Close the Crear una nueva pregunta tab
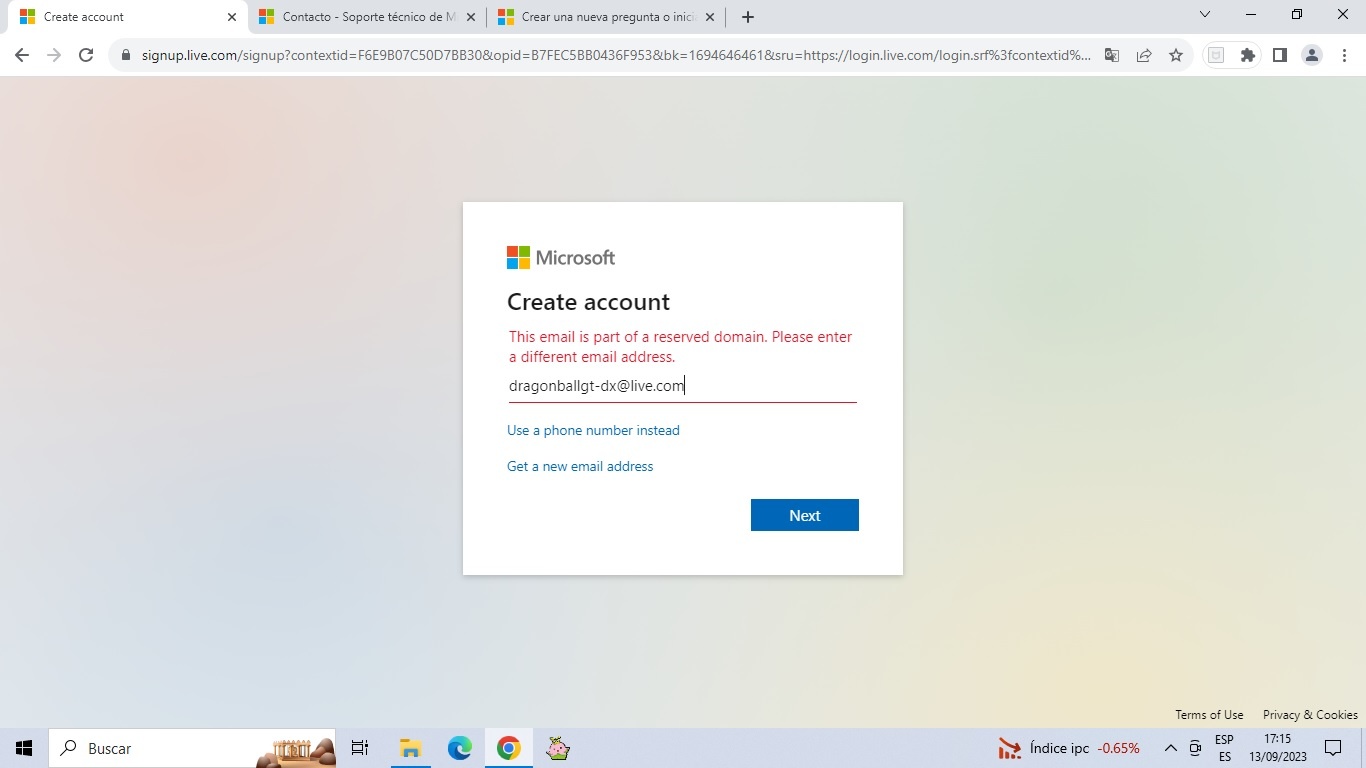Viewport: 1366px width, 768px height. click(710, 17)
